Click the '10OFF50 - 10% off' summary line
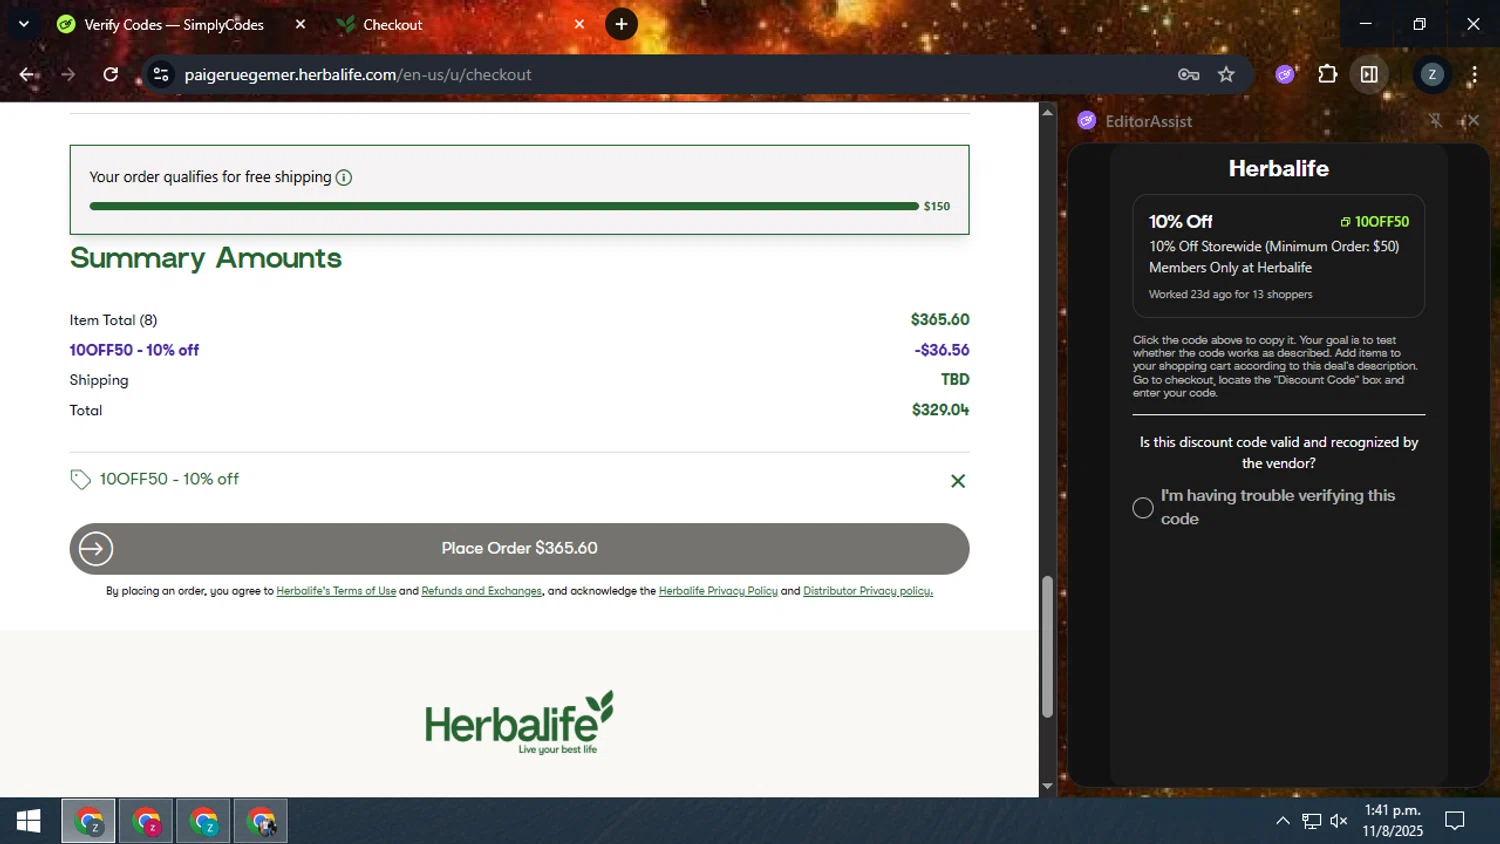The height and width of the screenshot is (844, 1500). [134, 350]
